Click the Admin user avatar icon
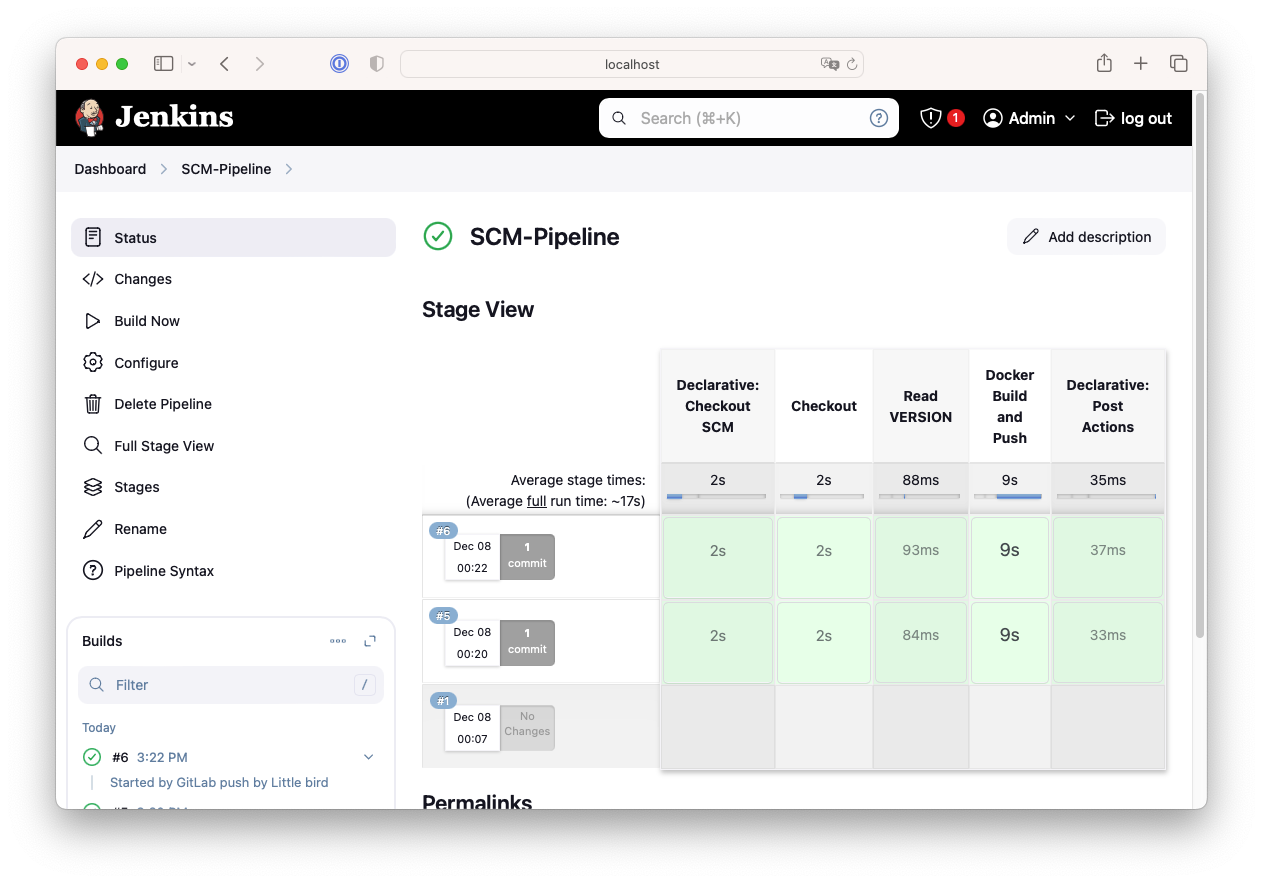This screenshot has width=1263, height=883. [993, 118]
